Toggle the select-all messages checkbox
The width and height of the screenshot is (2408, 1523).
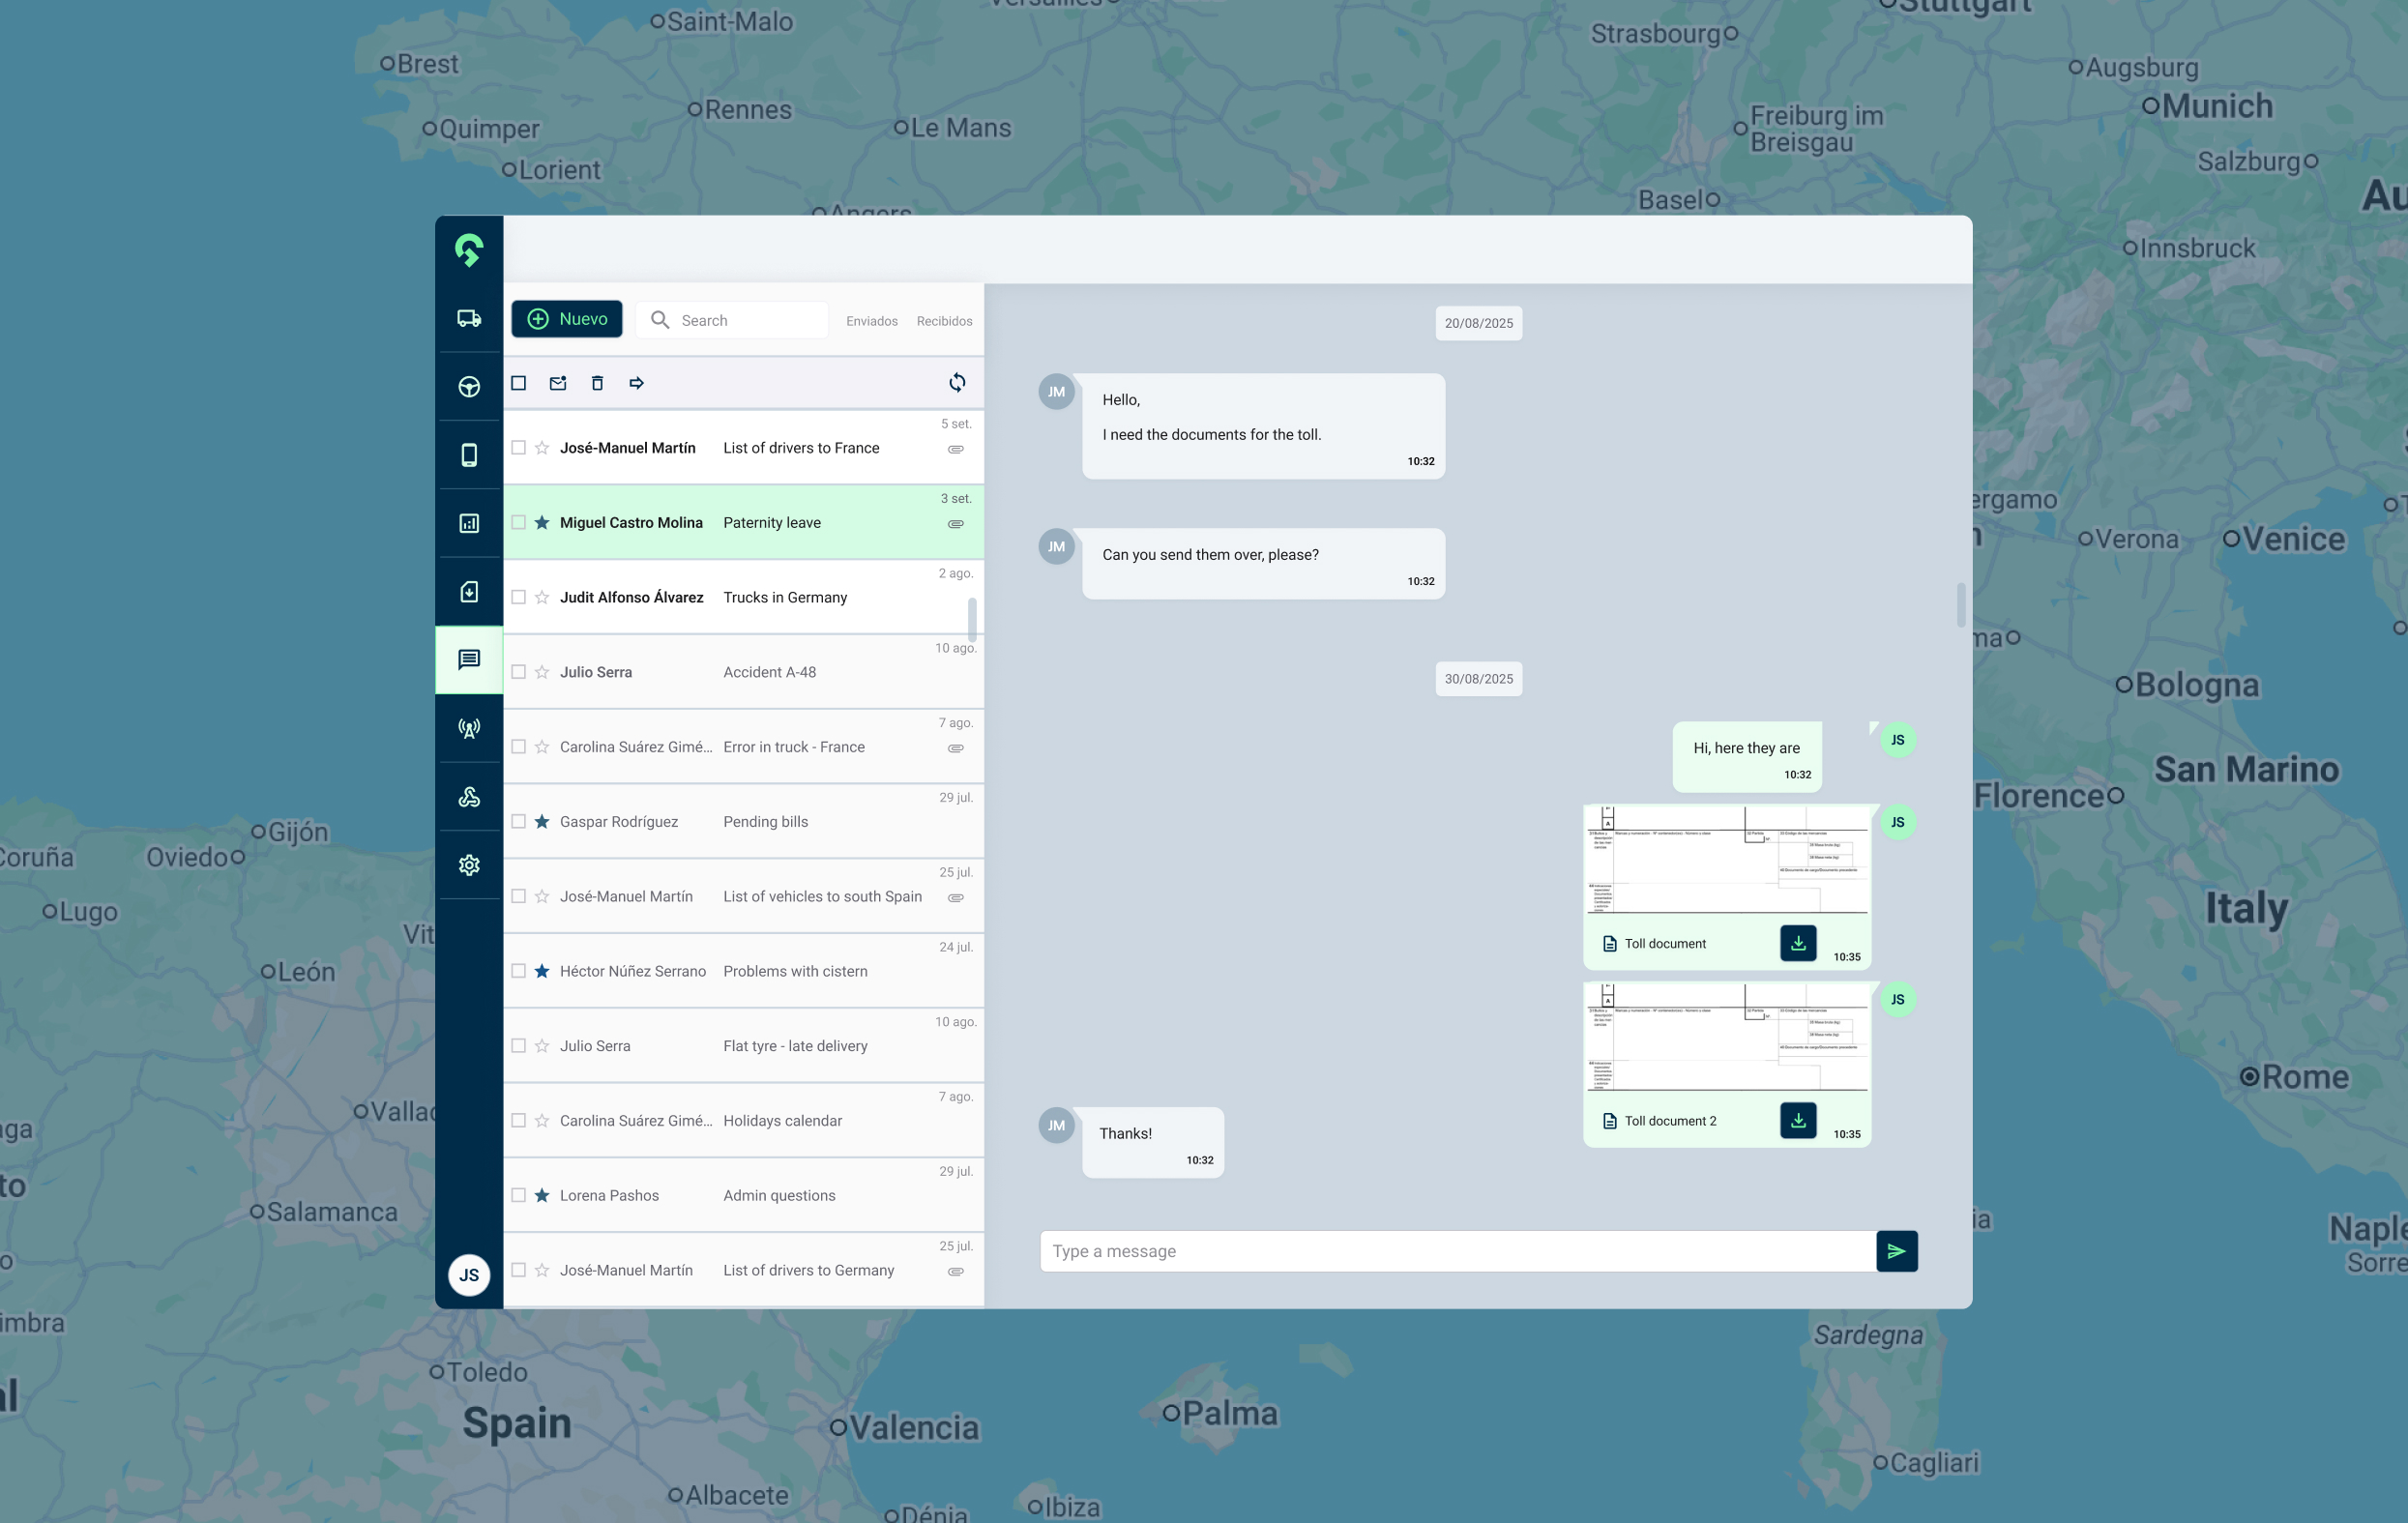point(518,383)
